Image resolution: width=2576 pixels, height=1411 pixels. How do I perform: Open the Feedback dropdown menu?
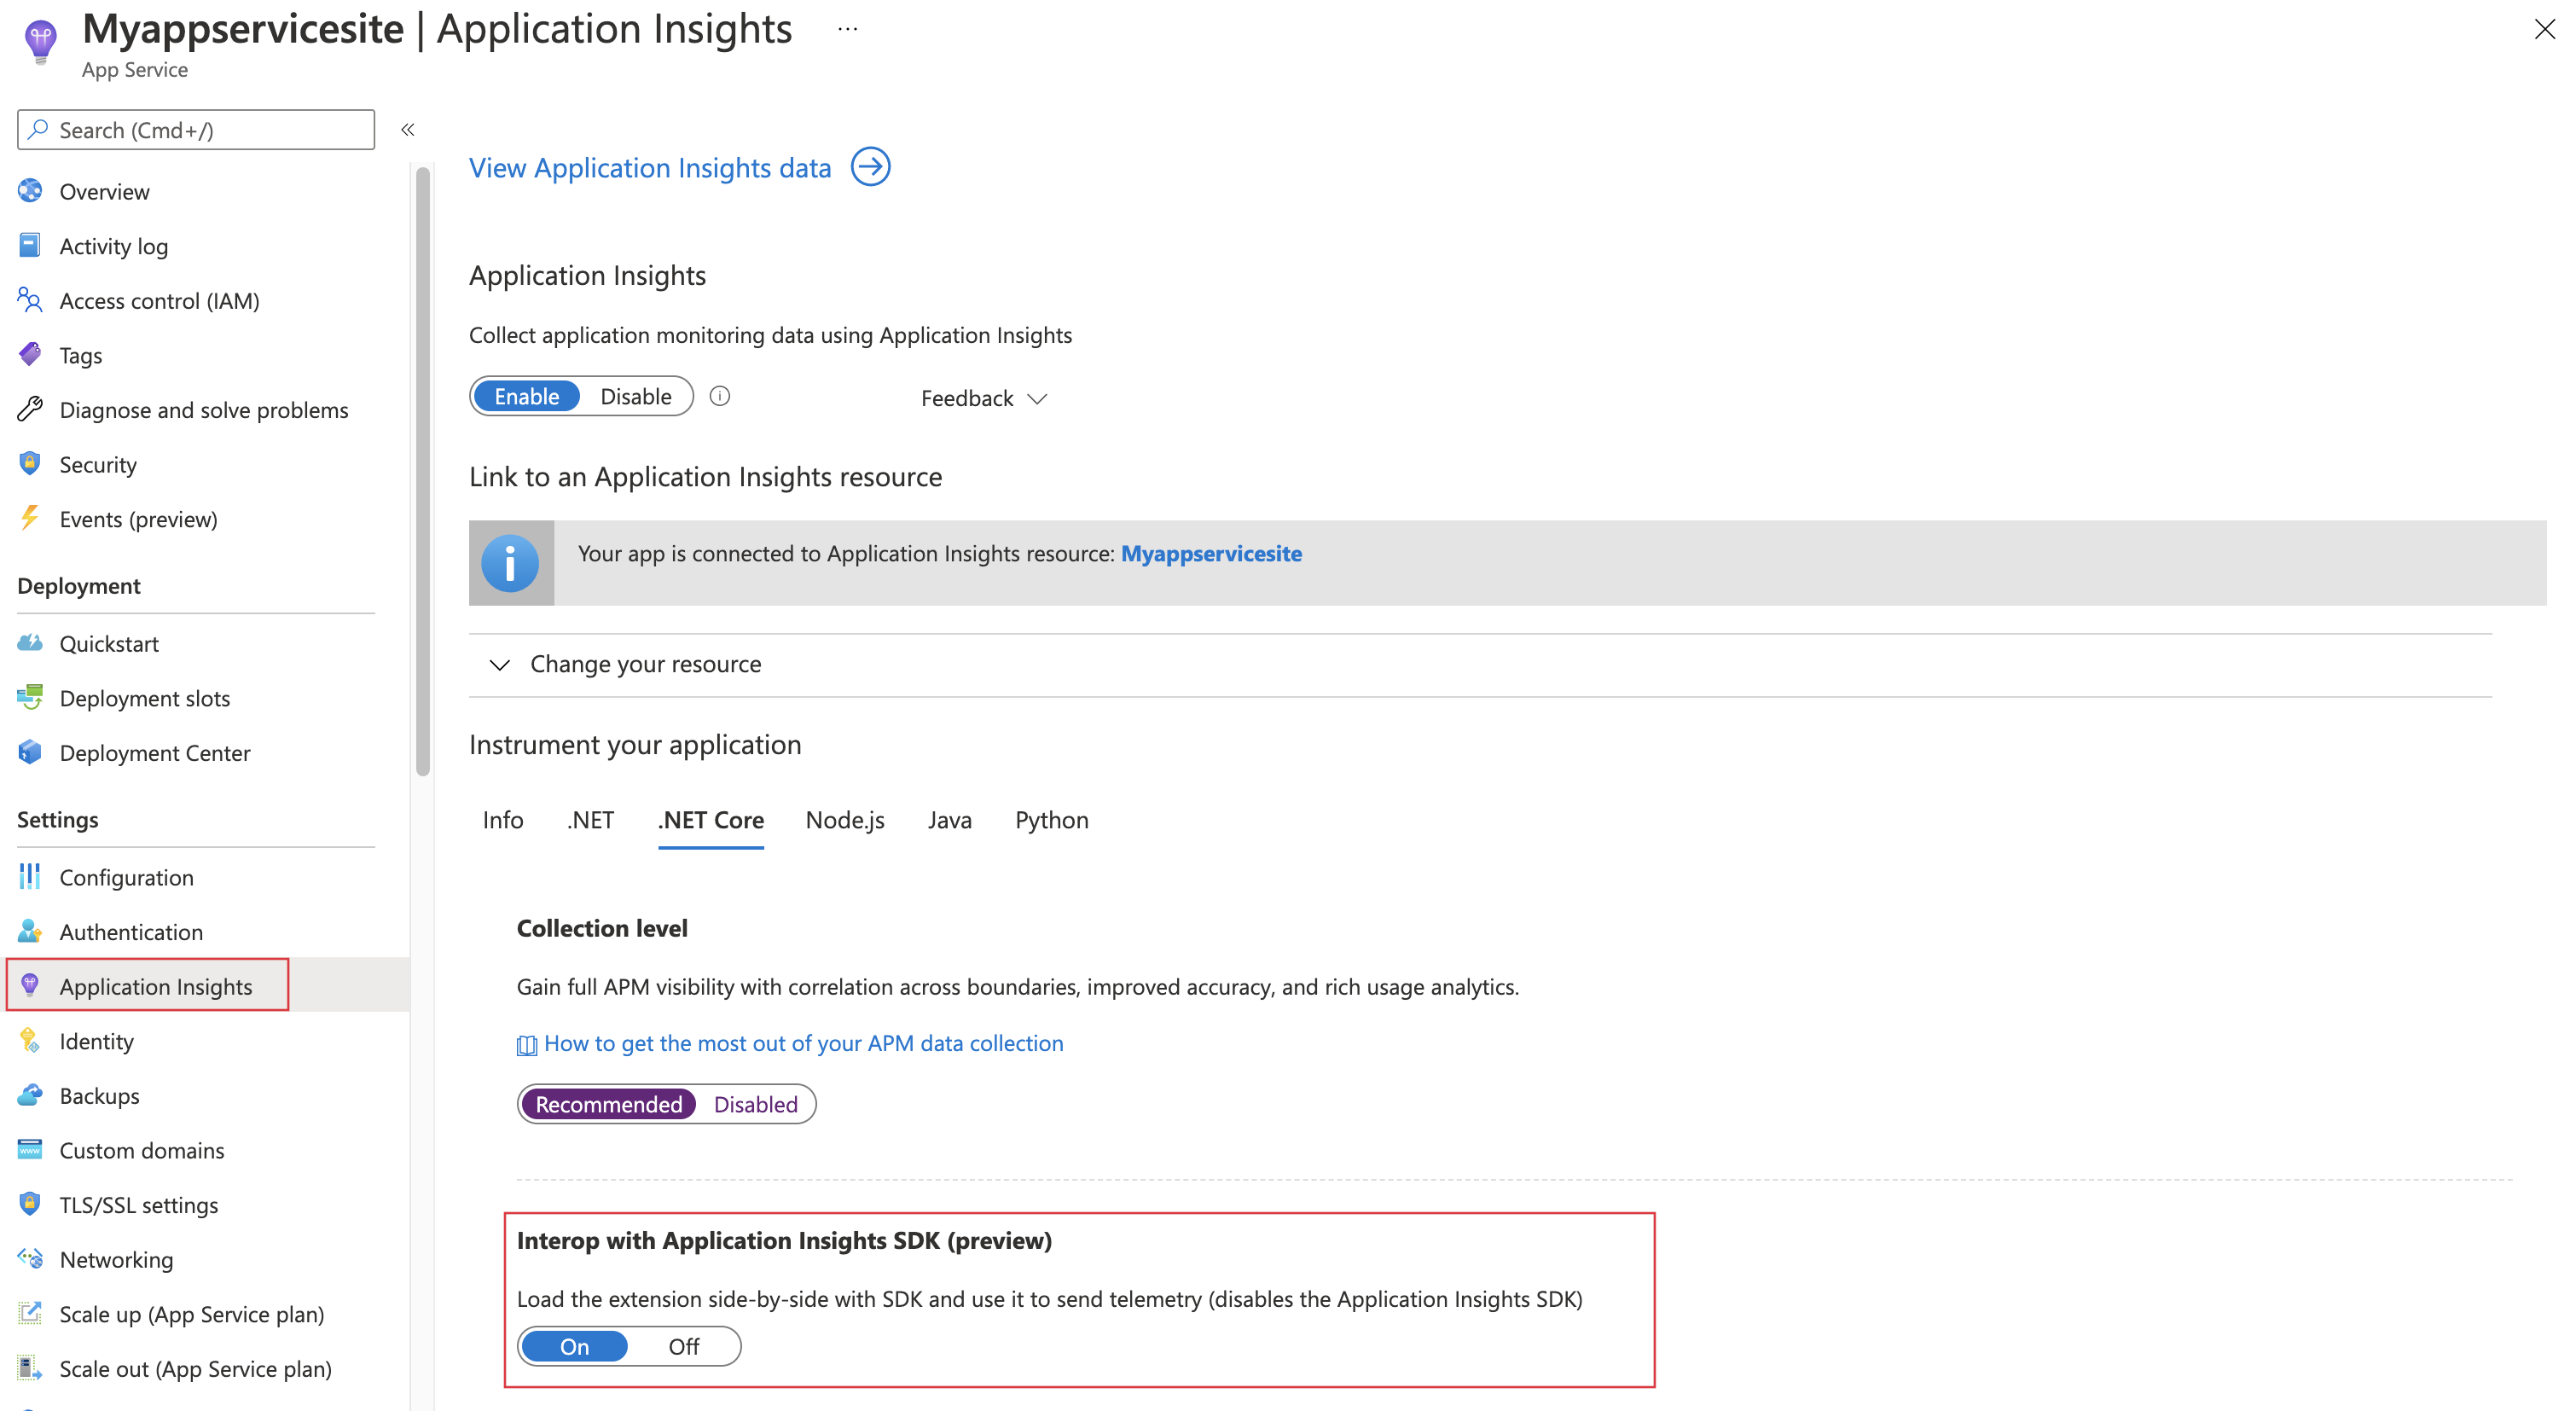click(983, 398)
